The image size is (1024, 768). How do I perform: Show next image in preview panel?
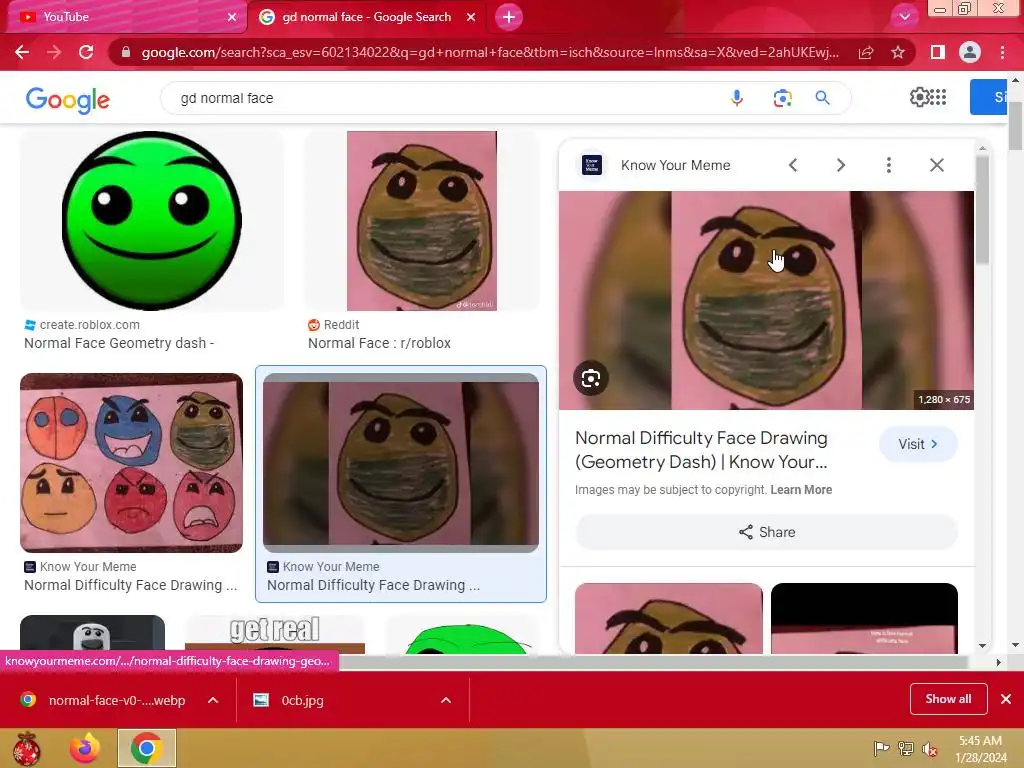[x=841, y=165]
